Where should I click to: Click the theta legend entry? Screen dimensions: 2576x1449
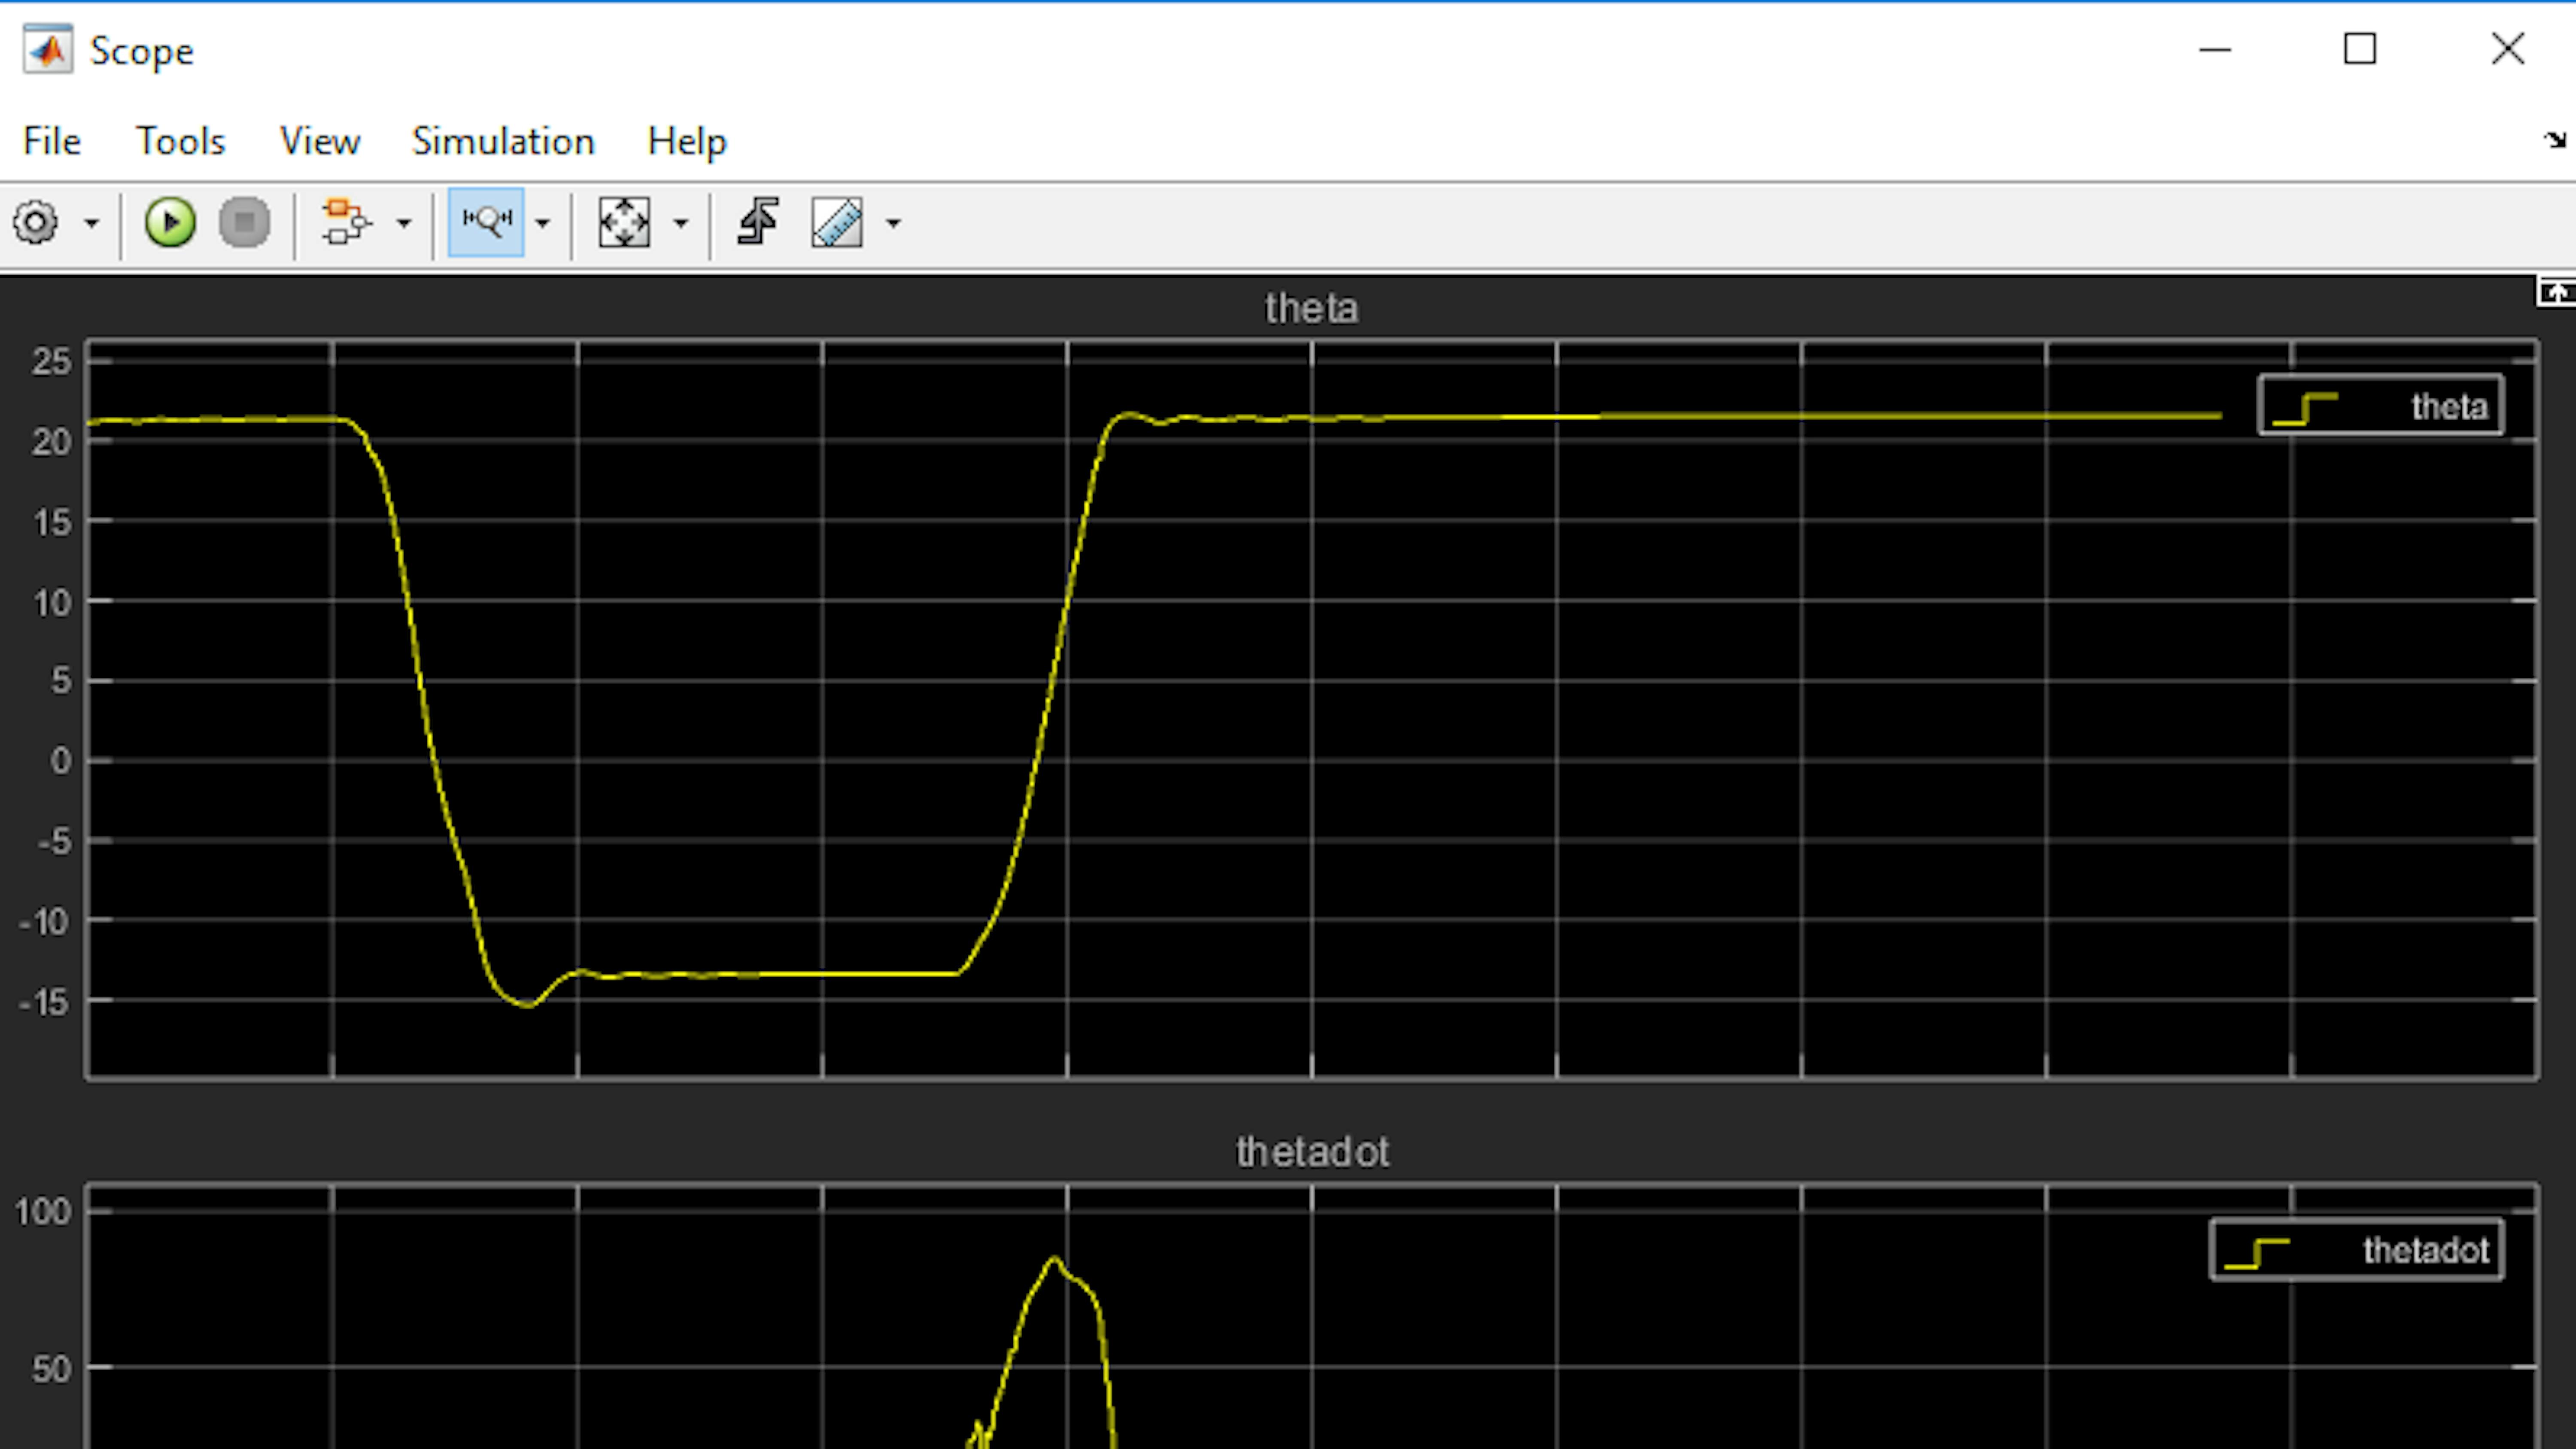click(2381, 405)
